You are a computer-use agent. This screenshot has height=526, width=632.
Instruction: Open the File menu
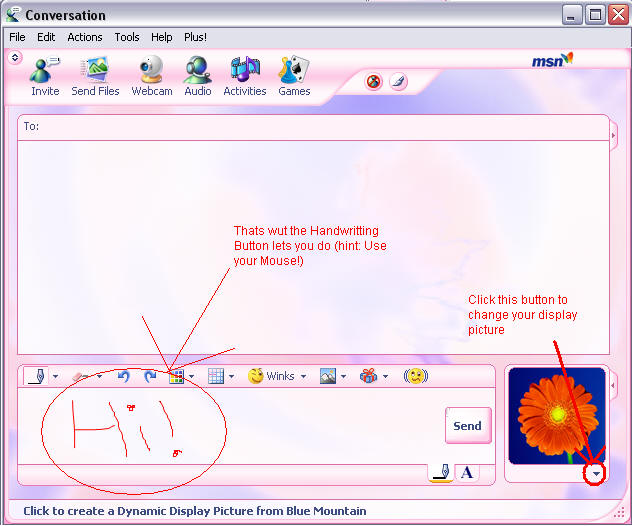pos(17,37)
